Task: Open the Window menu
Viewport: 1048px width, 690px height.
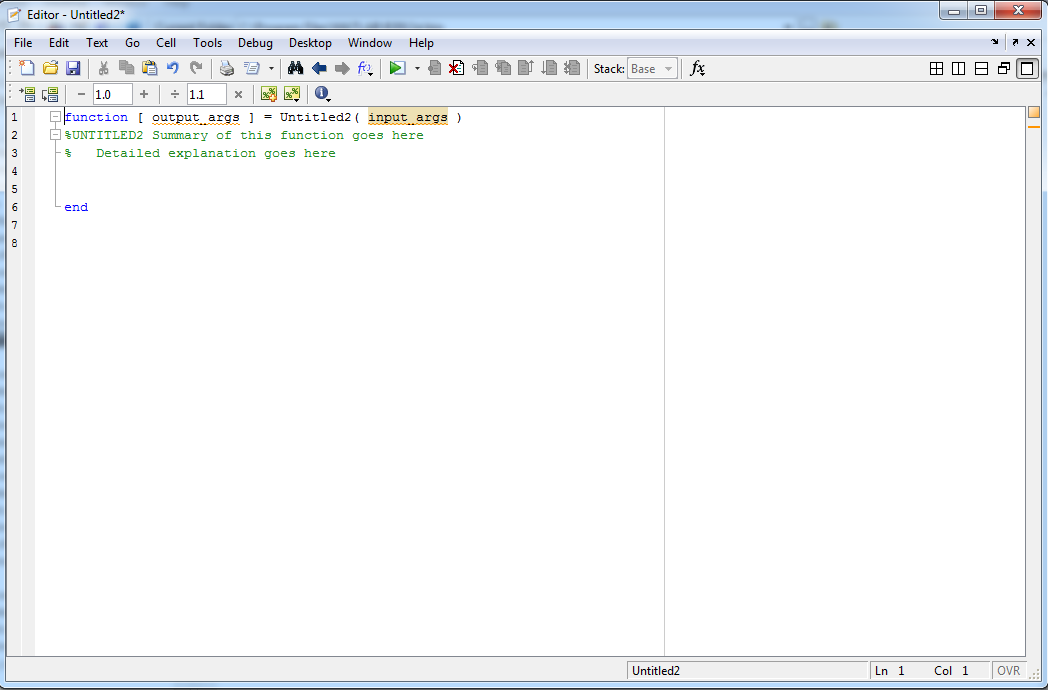Action: coord(370,43)
